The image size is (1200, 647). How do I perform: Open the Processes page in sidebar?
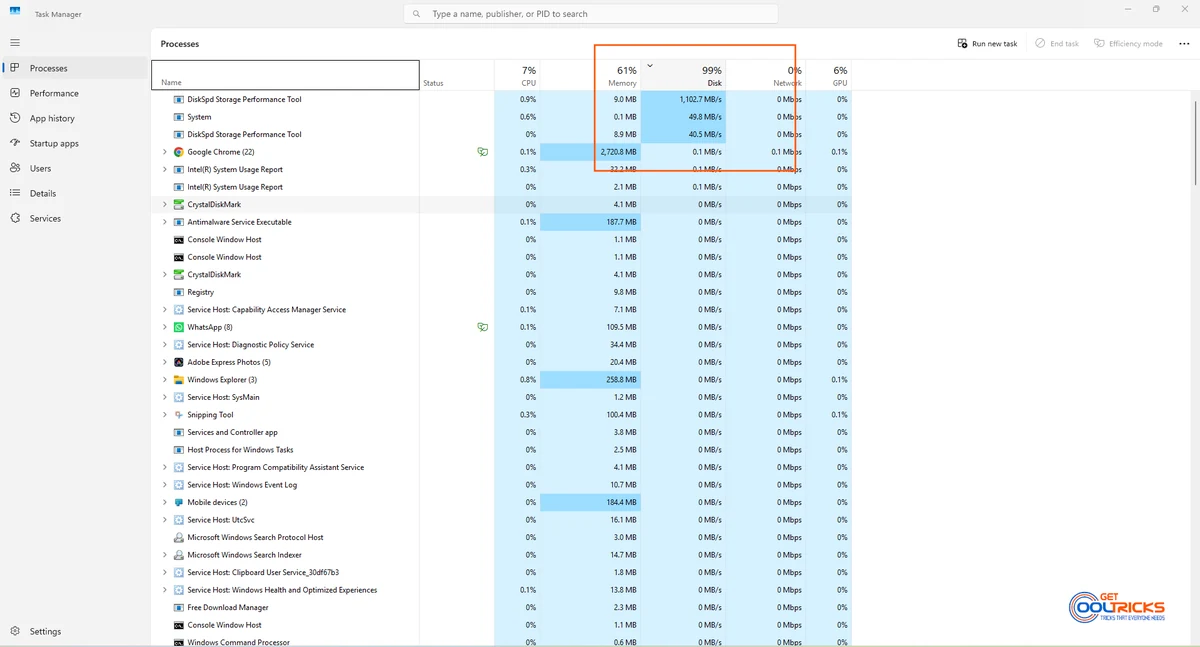coord(76,68)
